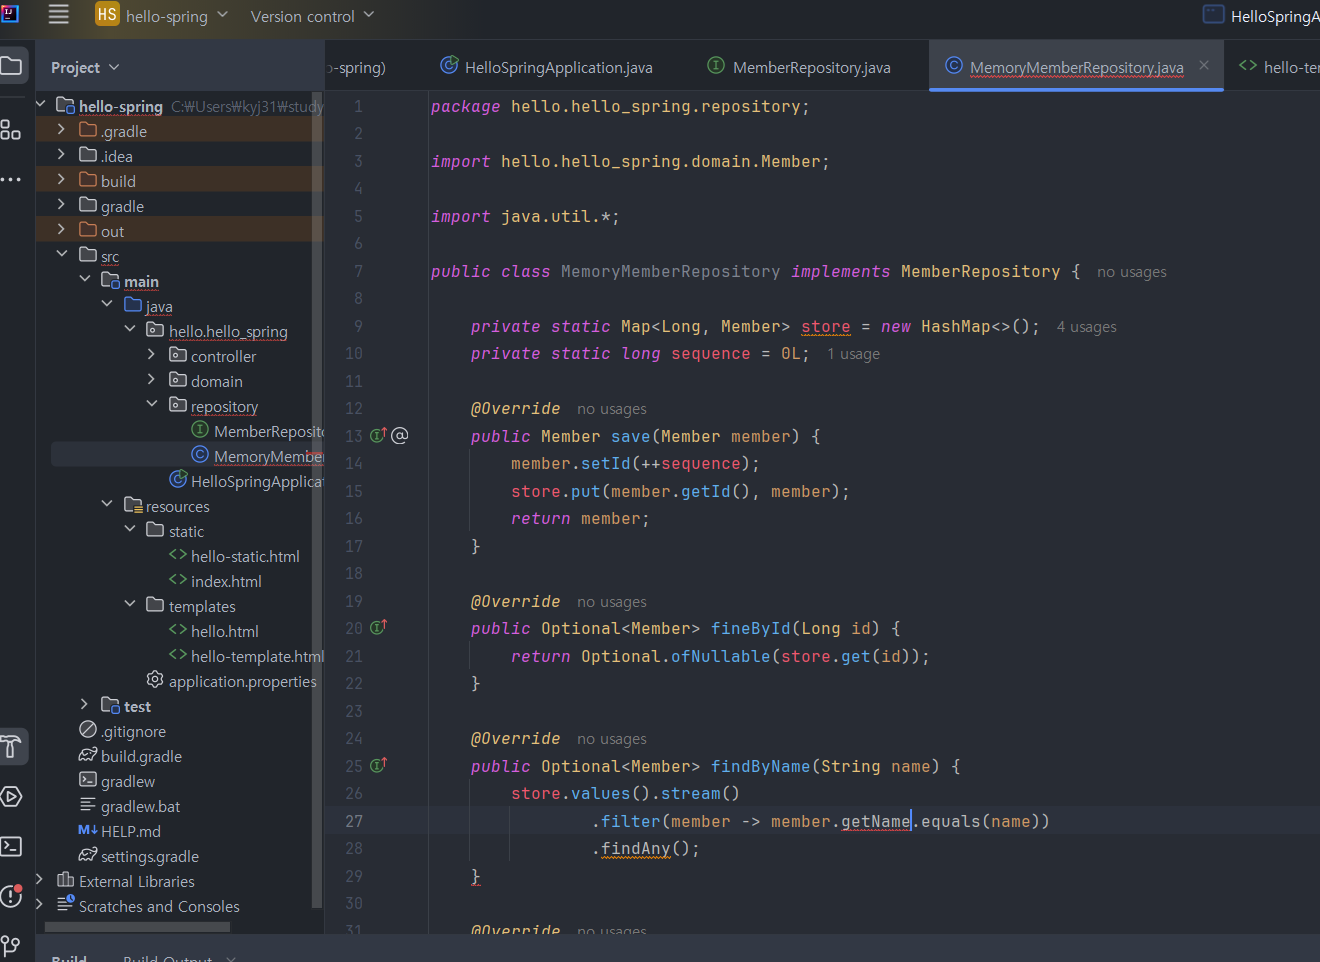Open HelloSpringApplication run configuration selector
Screen dimensions: 1320x962
tap(1261, 15)
